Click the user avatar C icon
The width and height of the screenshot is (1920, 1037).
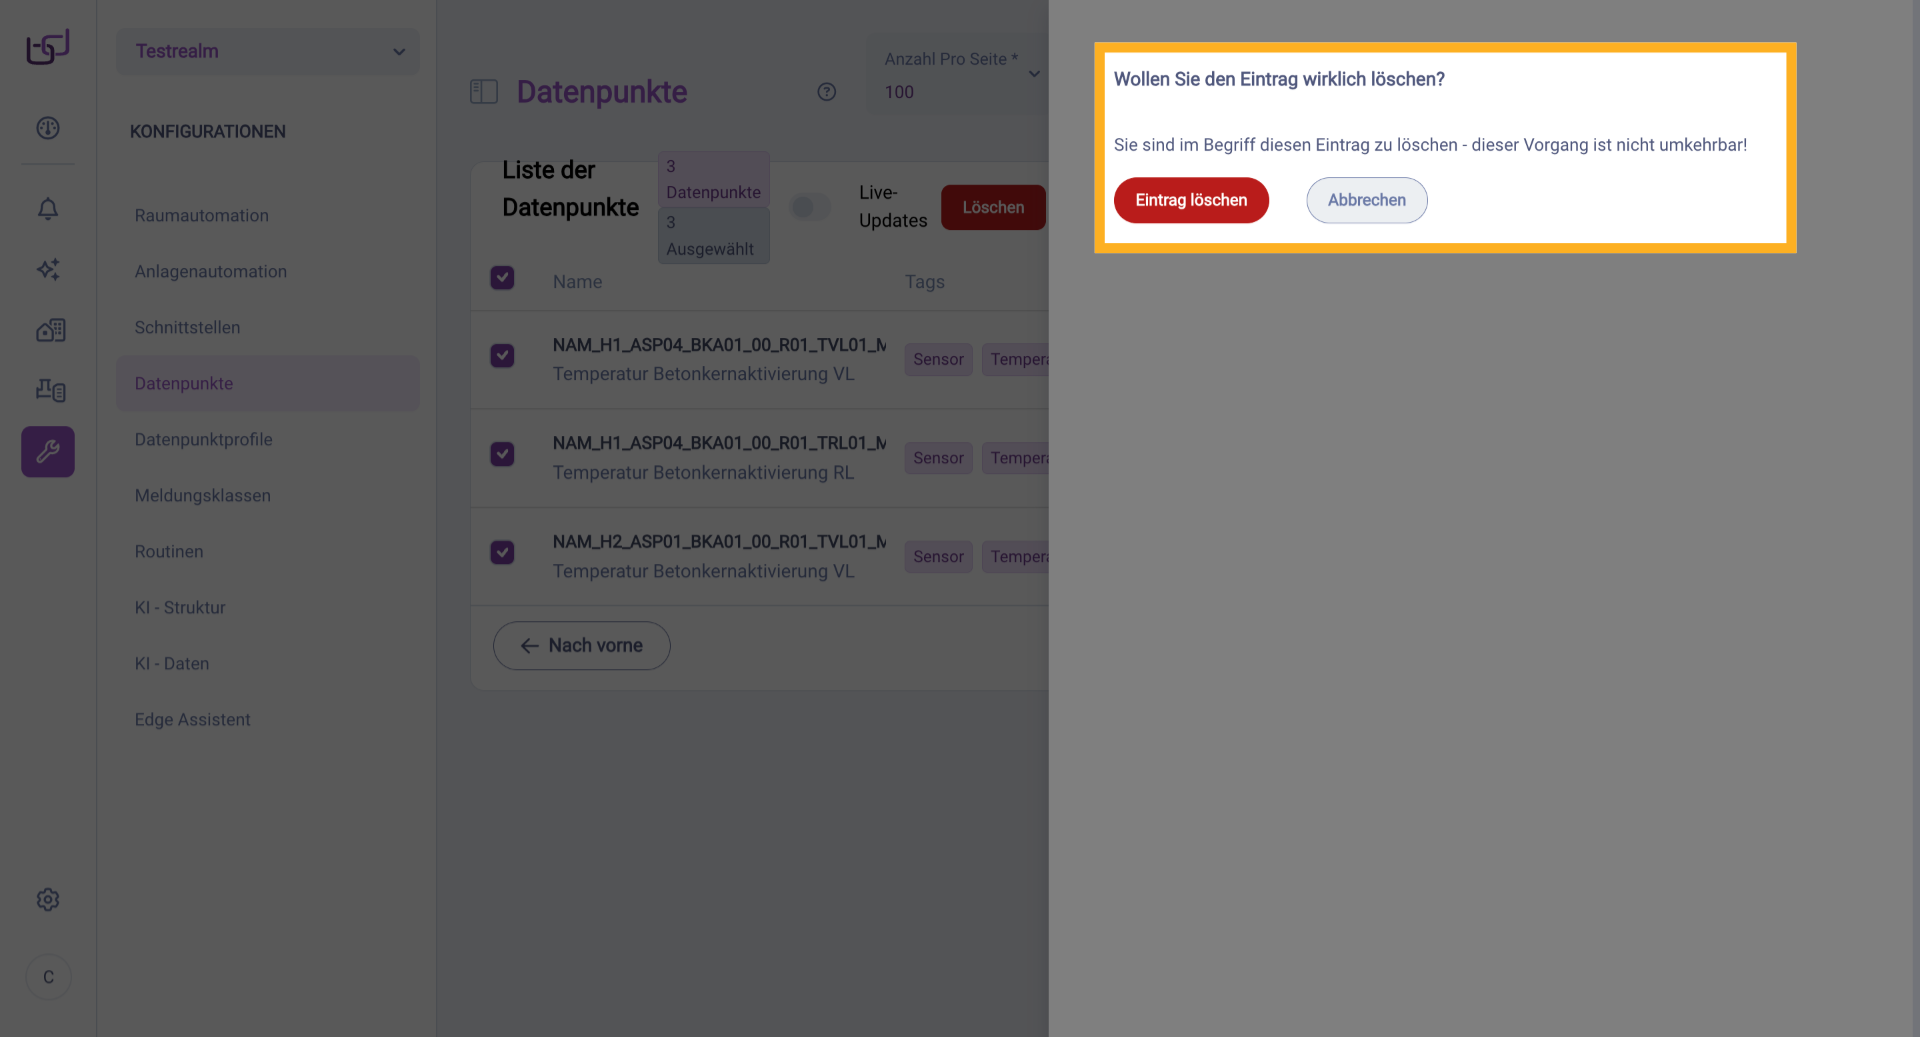click(x=48, y=977)
